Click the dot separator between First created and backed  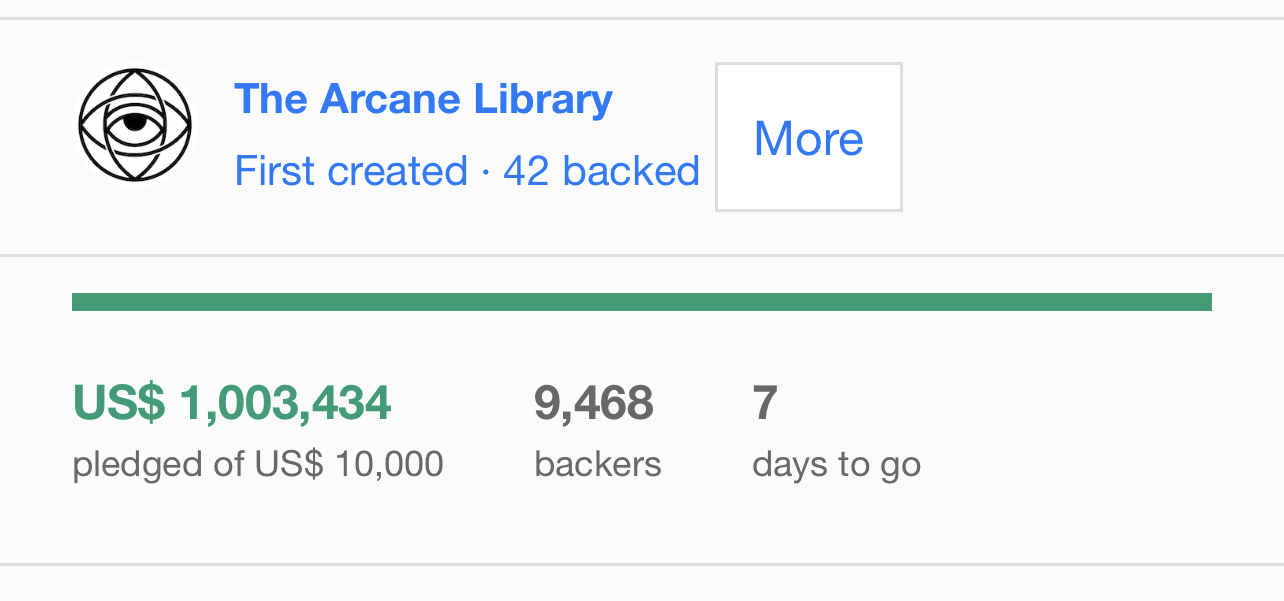pyautogui.click(x=485, y=172)
